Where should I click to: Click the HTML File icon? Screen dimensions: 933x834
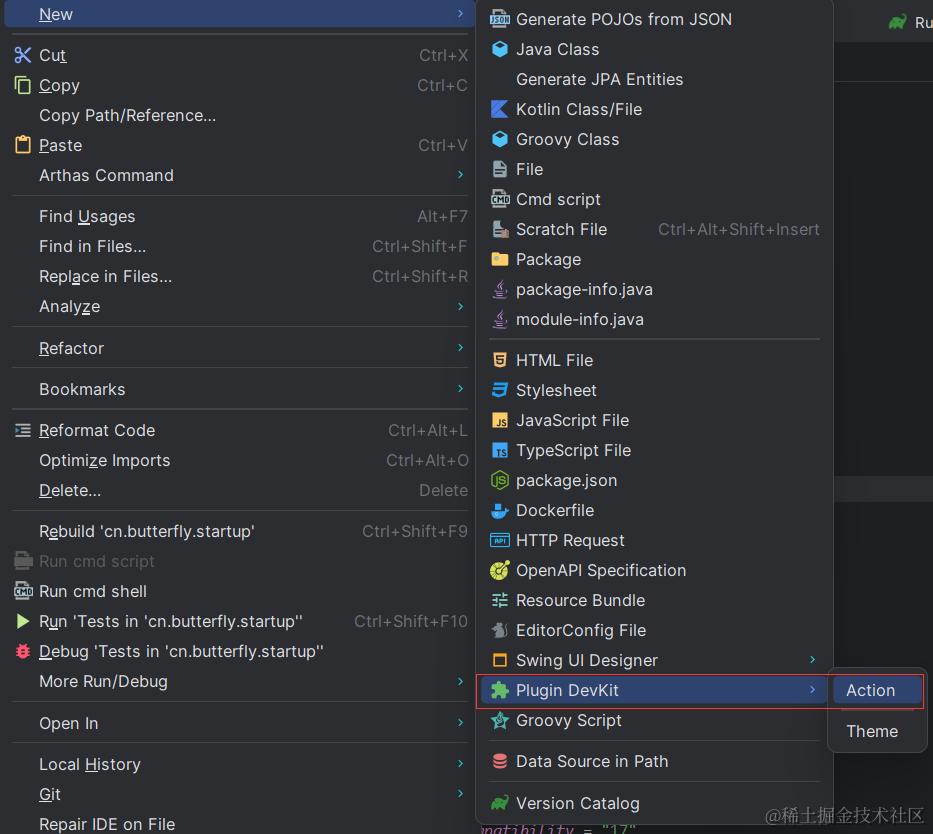[500, 360]
